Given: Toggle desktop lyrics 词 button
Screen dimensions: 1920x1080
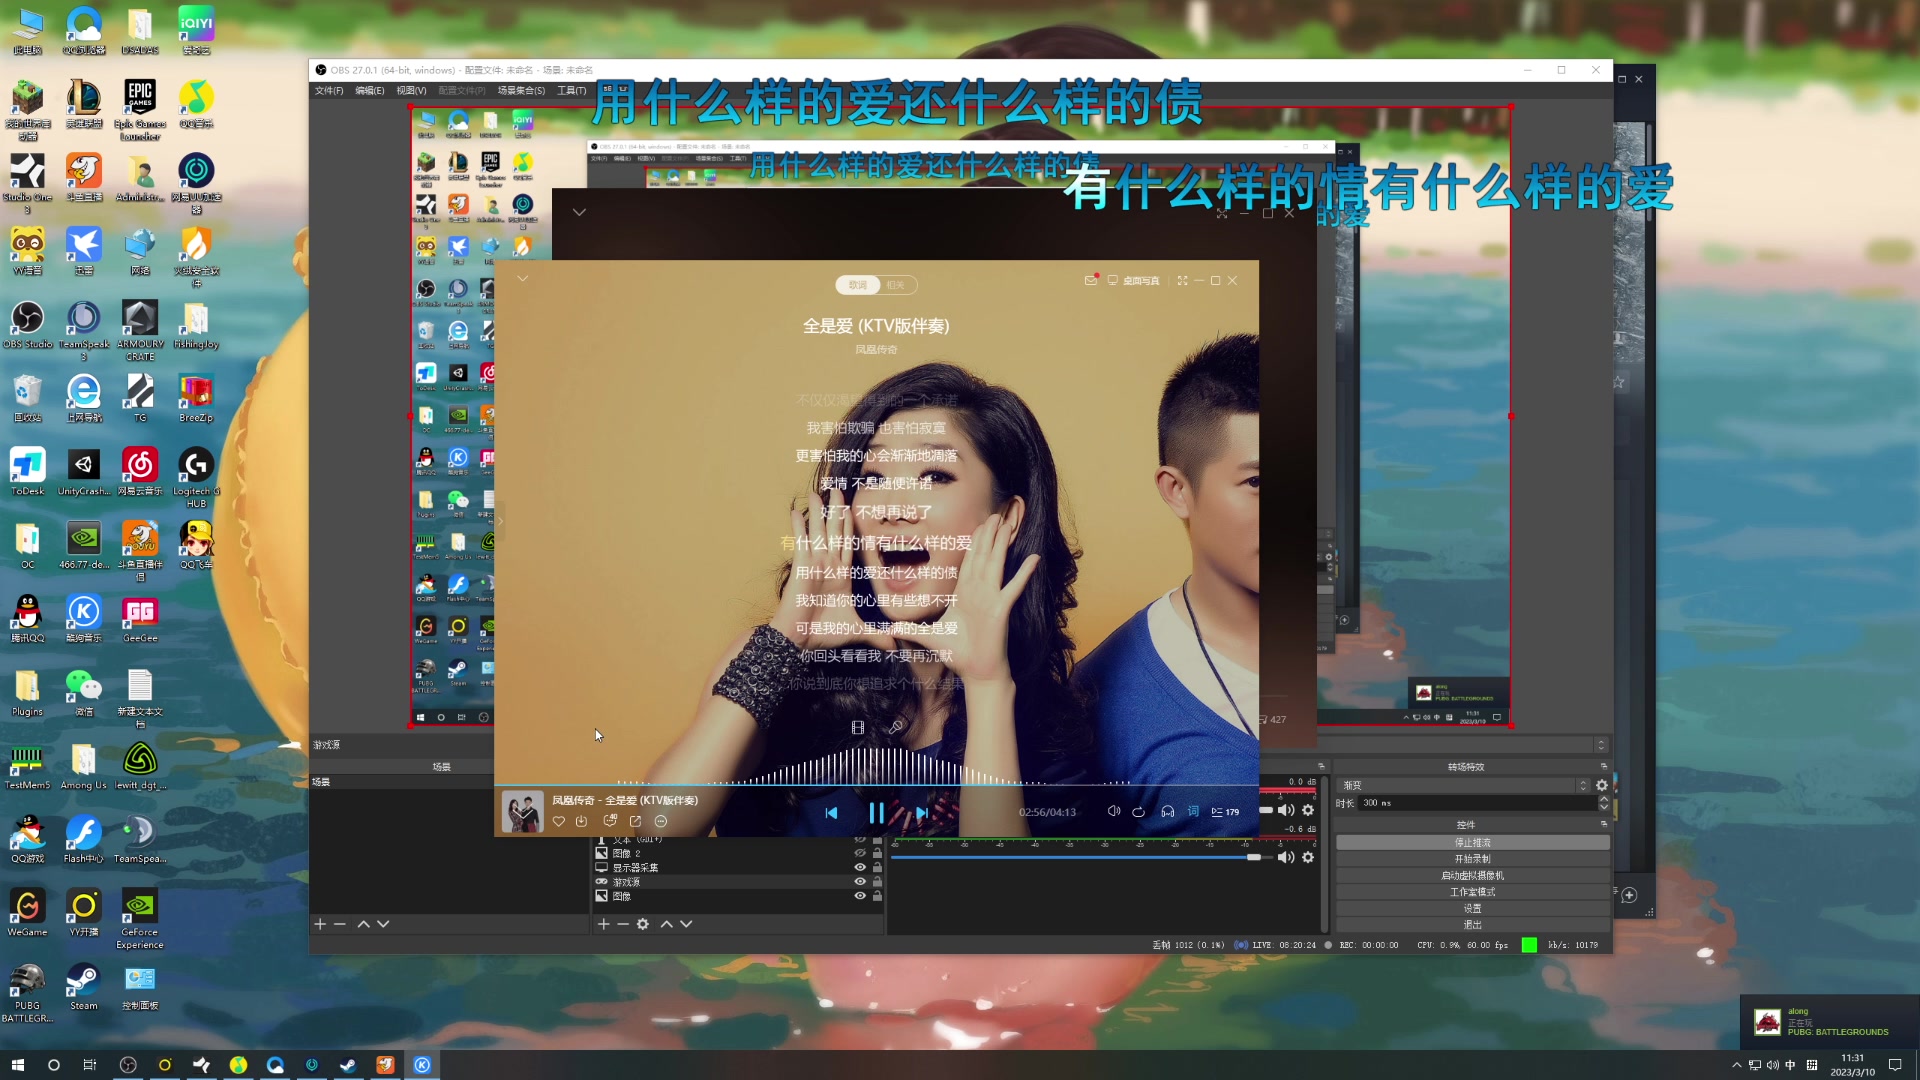Looking at the screenshot, I should coord(1193,811).
